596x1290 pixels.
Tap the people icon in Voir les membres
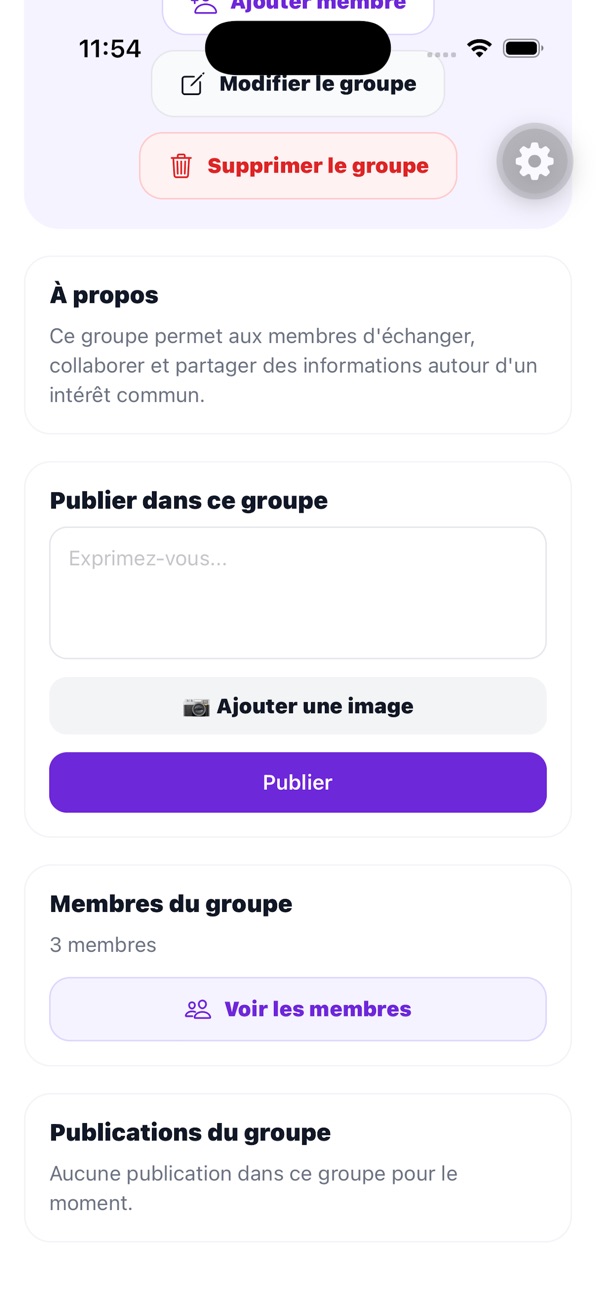[198, 1009]
